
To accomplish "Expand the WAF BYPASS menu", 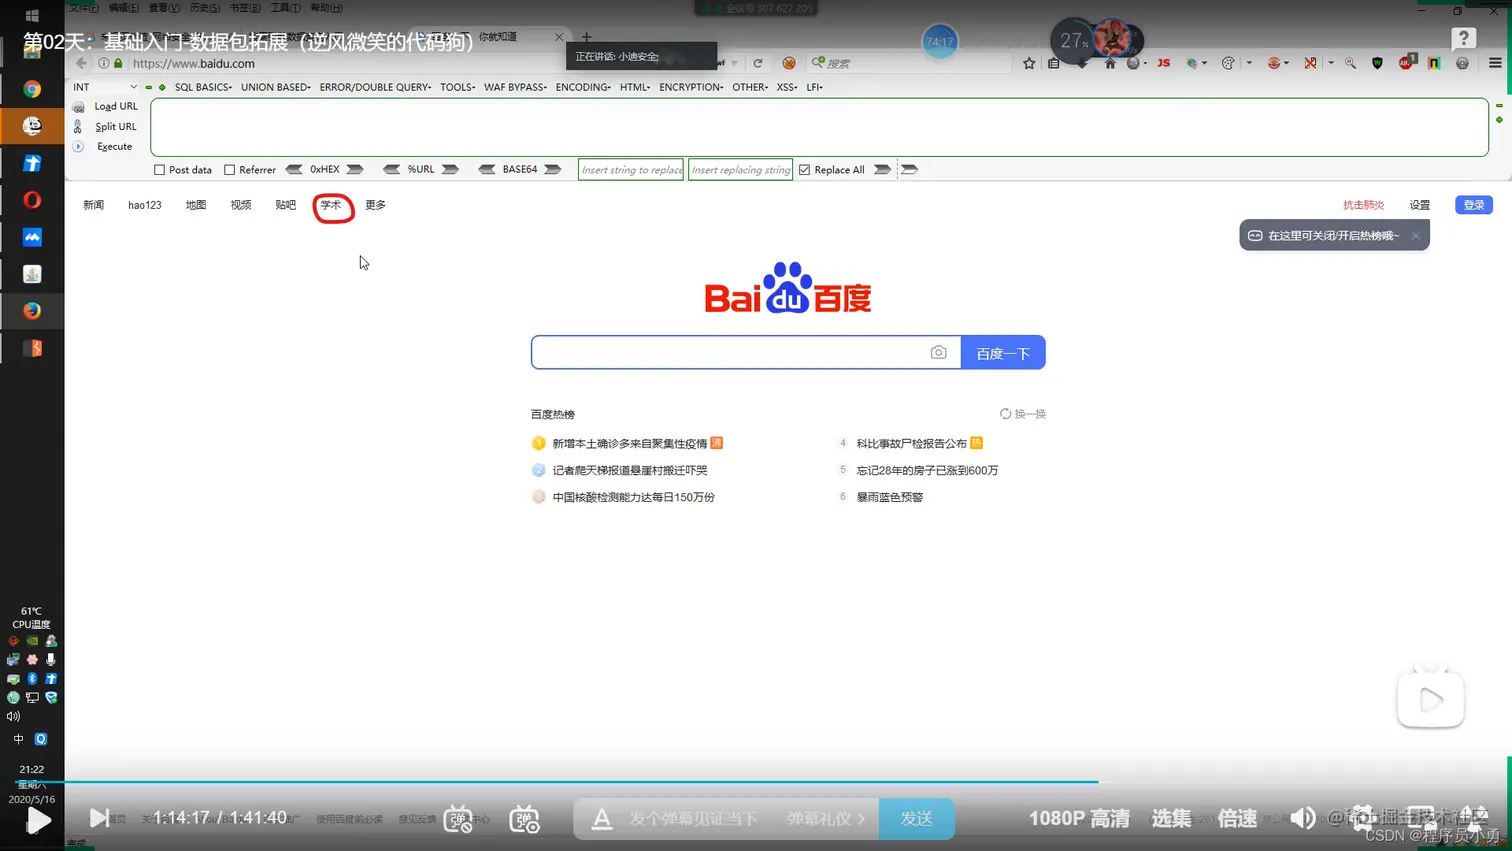I will 515,87.
